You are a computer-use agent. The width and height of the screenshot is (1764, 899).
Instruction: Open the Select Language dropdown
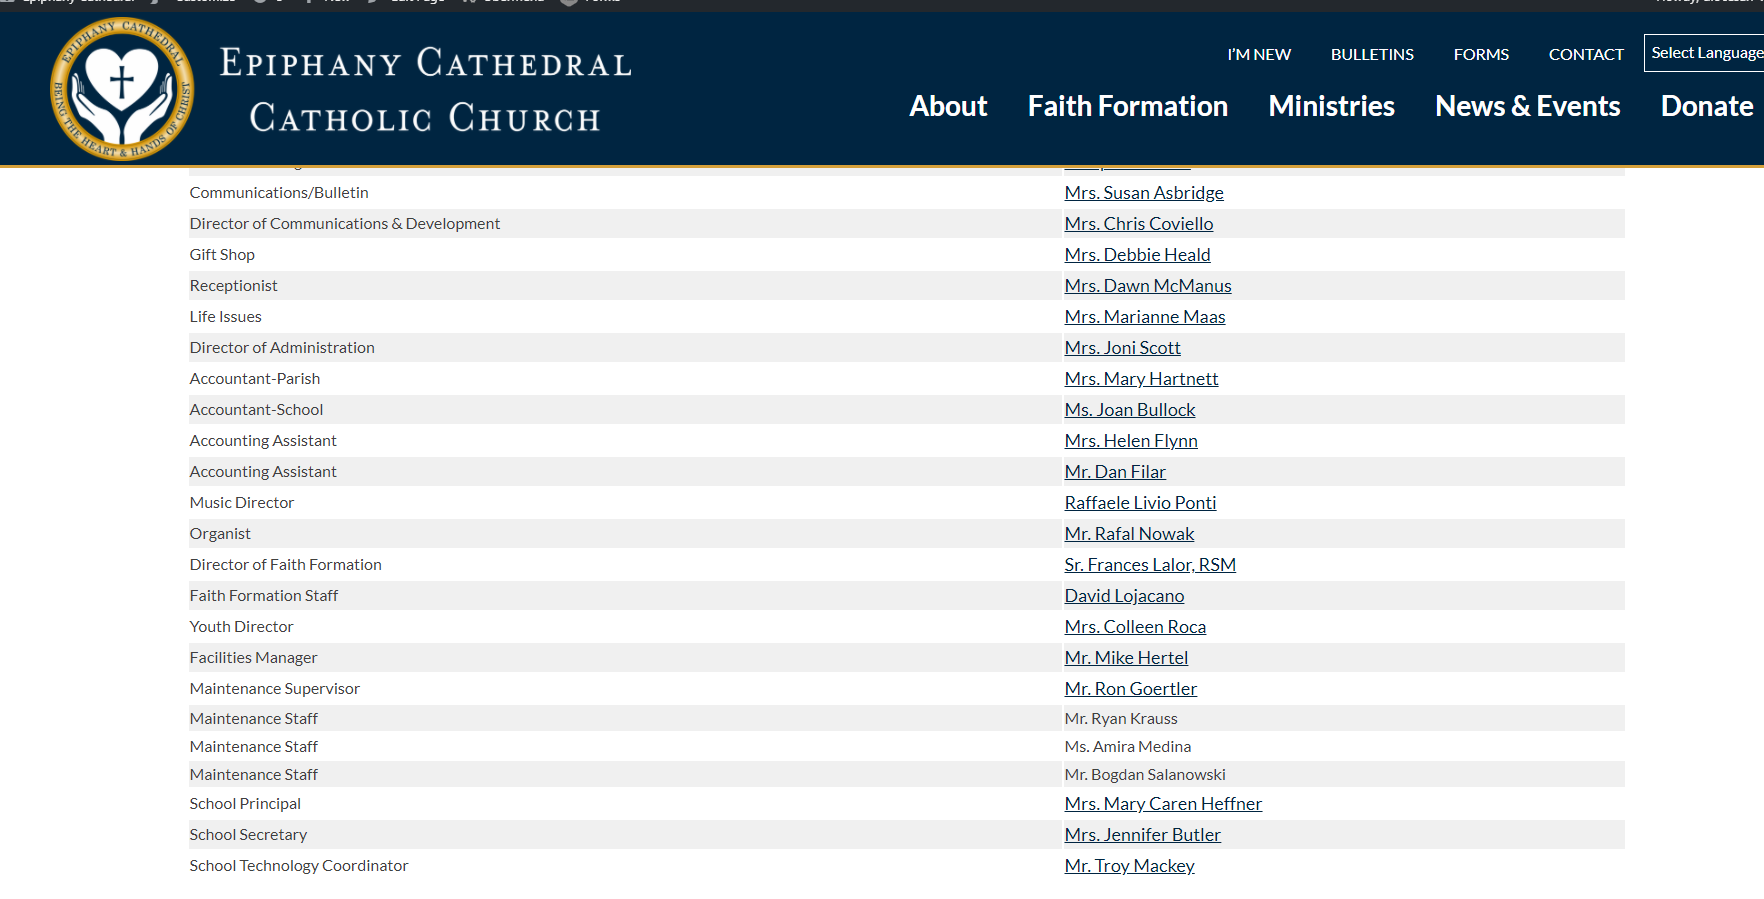coord(1705,53)
